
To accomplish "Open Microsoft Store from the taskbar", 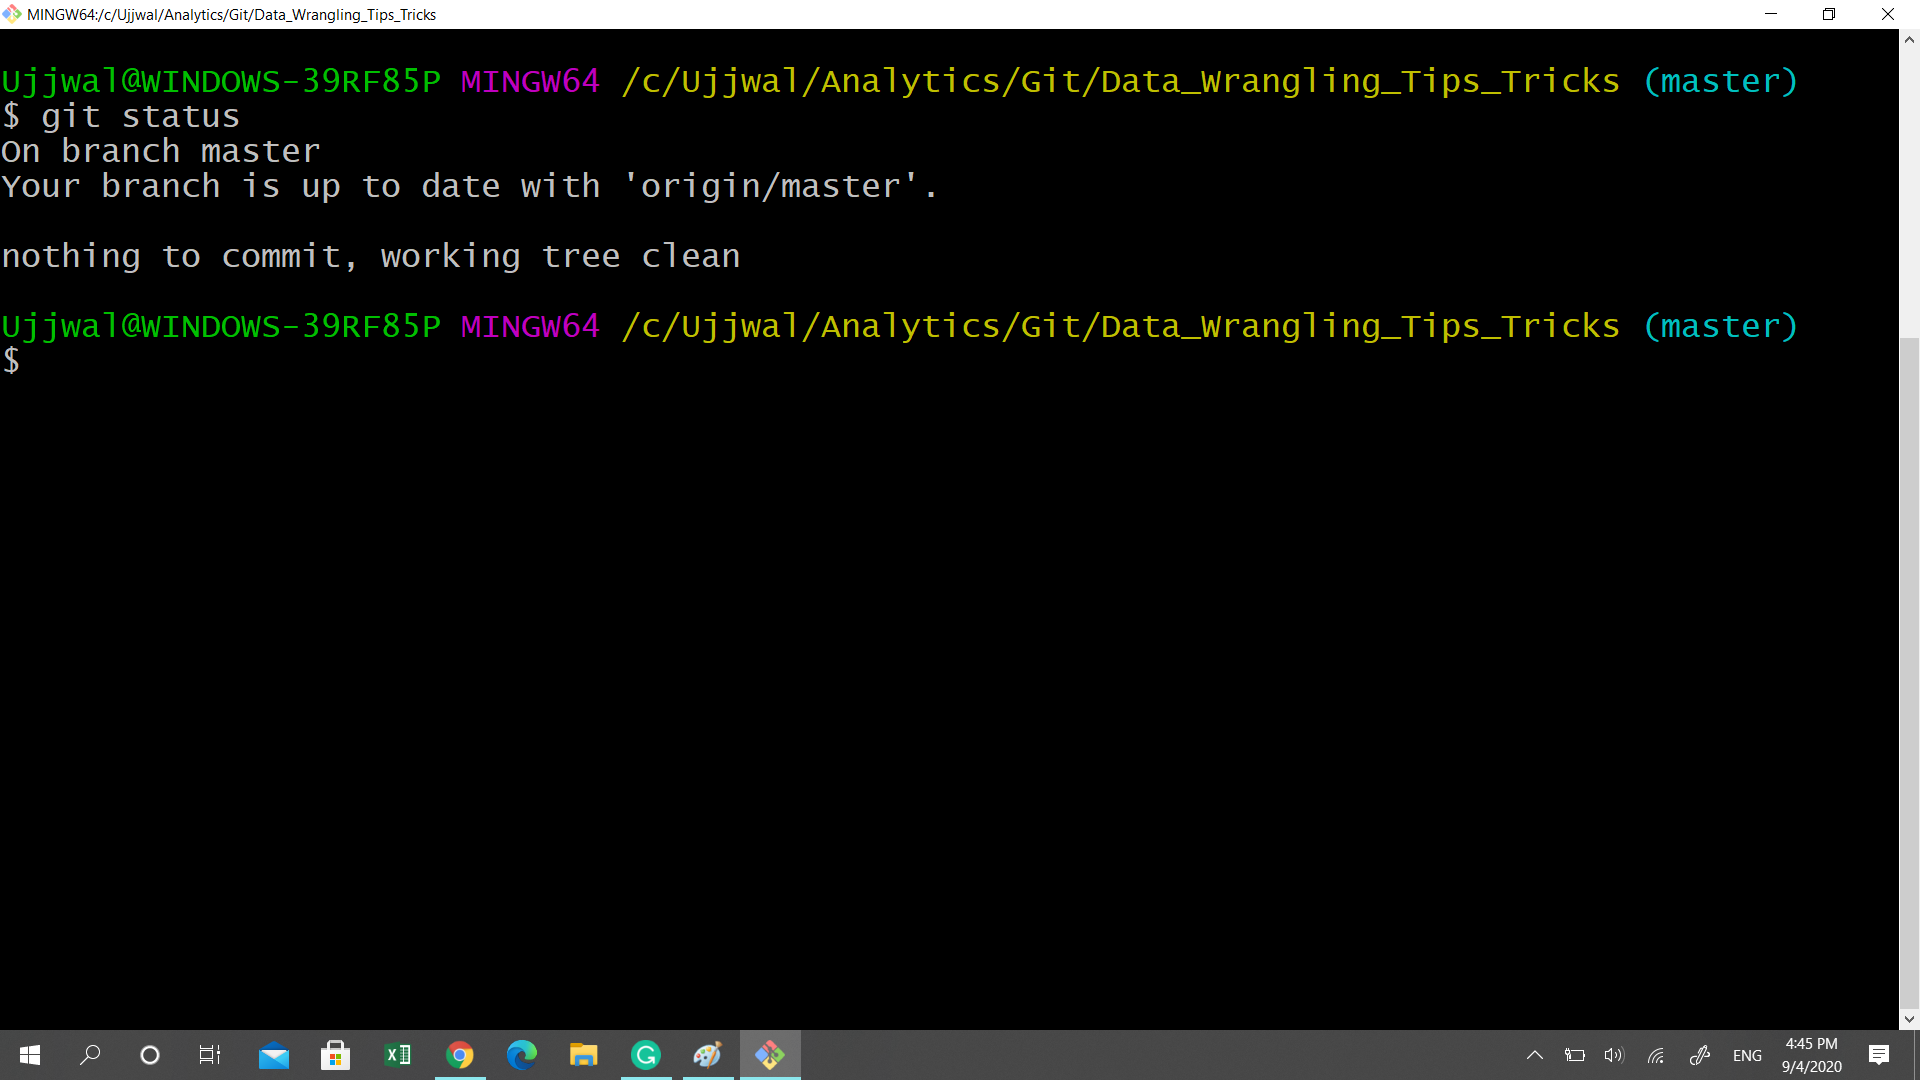I will pos(336,1055).
